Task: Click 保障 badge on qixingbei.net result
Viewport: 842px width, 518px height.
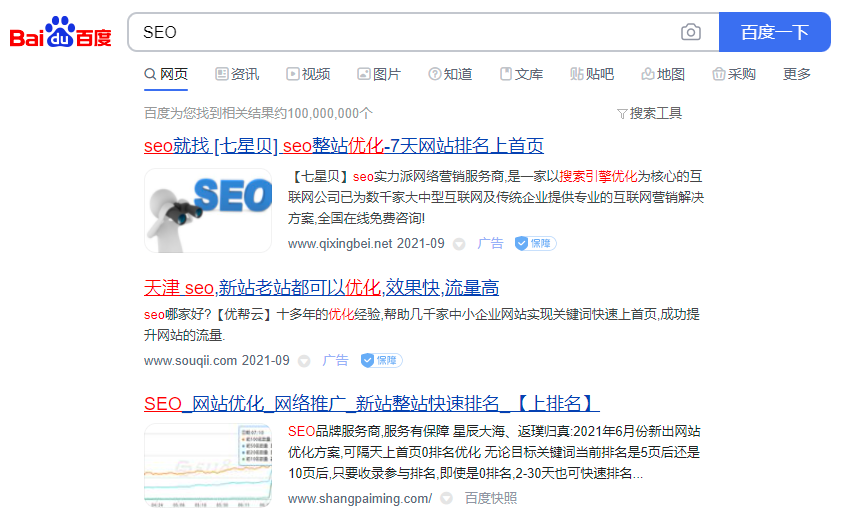Action: pos(535,244)
